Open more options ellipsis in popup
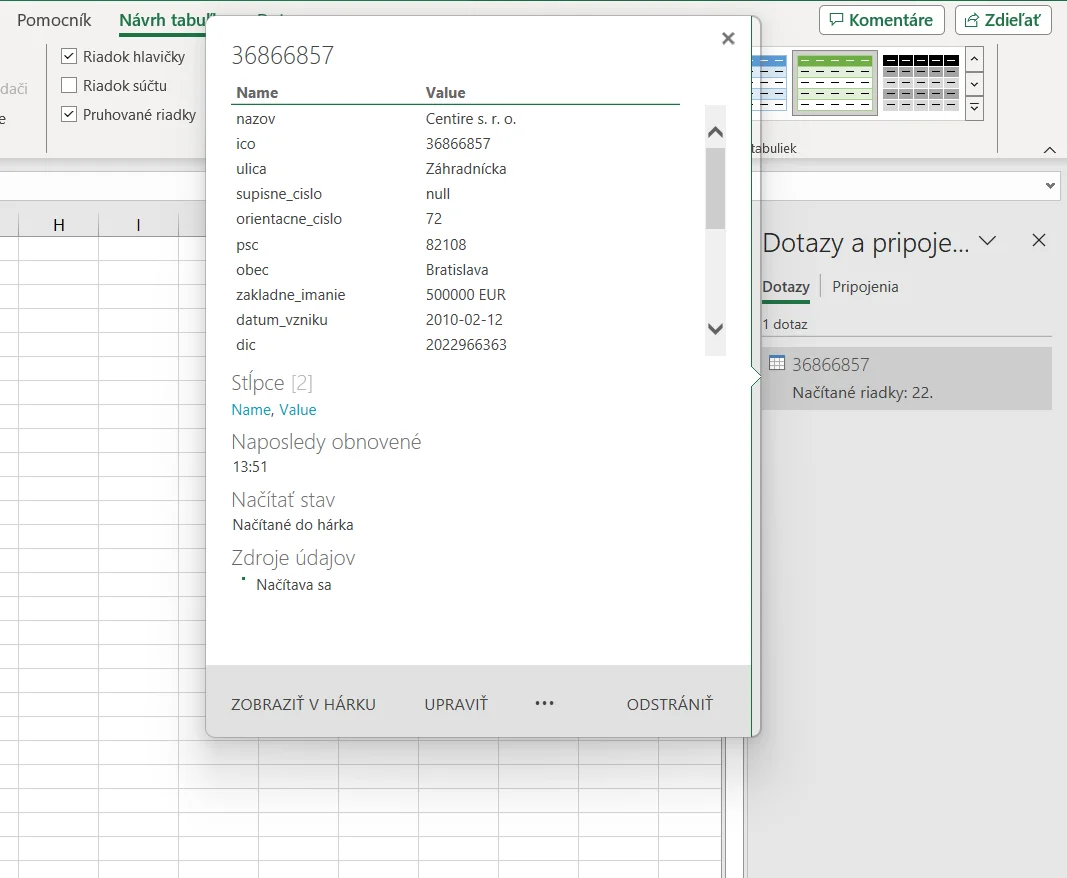The image size is (1067, 878). click(x=544, y=703)
